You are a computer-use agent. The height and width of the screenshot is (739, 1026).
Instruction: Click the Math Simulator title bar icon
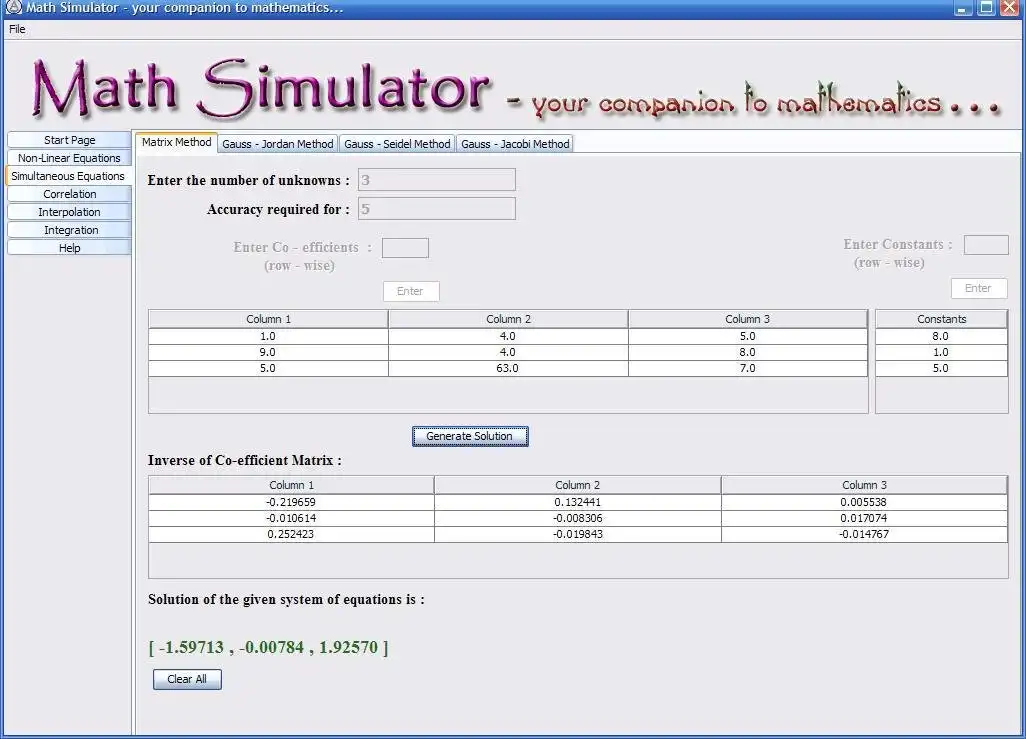(x=14, y=7)
